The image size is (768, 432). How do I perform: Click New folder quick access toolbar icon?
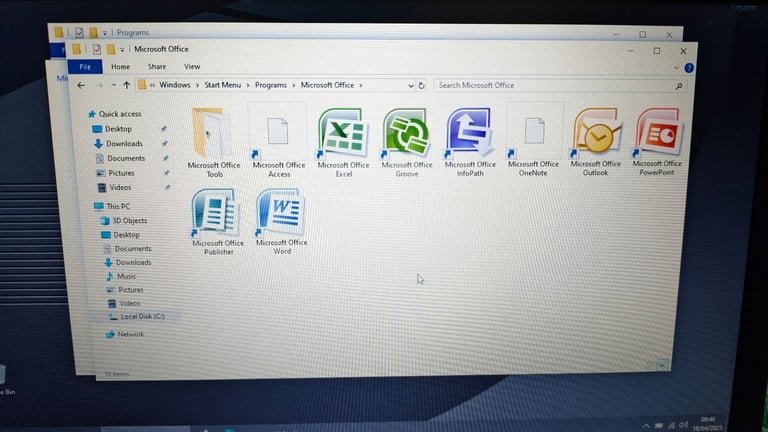(x=111, y=49)
